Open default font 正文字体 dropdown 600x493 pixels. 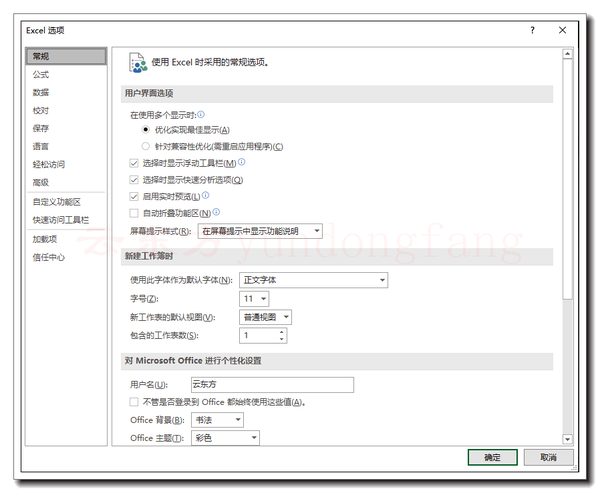pos(313,280)
